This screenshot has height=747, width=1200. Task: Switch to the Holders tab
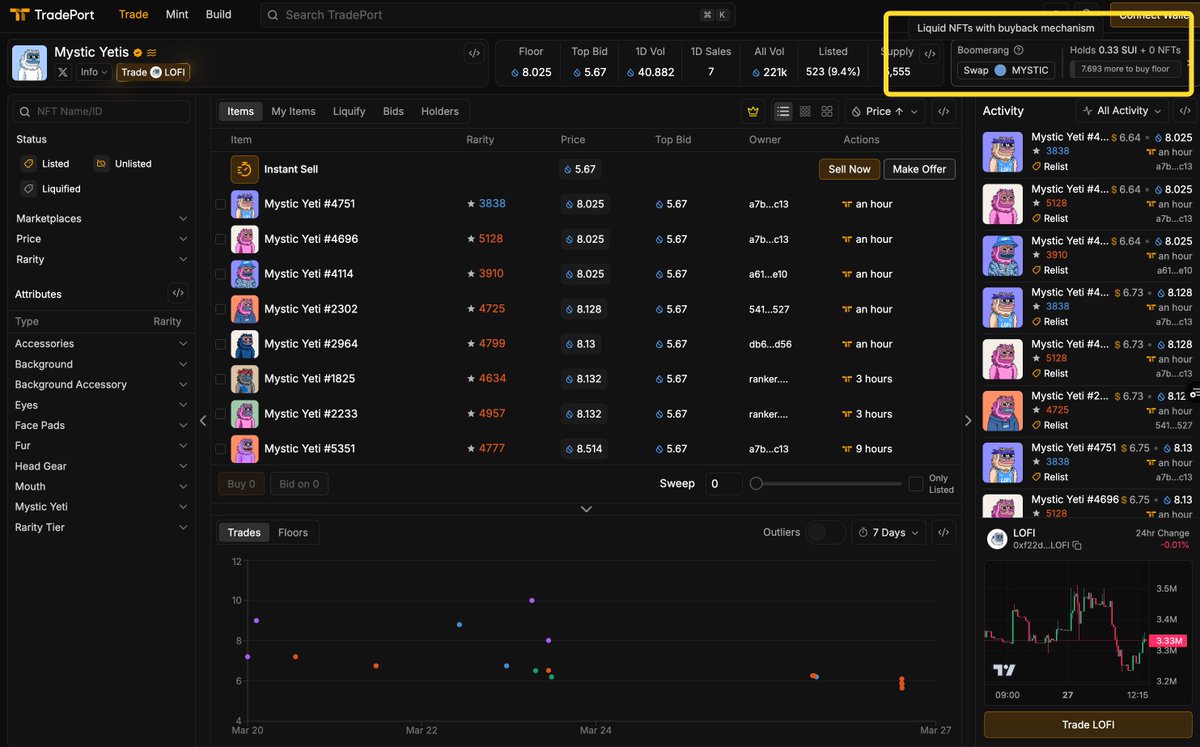click(x=440, y=111)
